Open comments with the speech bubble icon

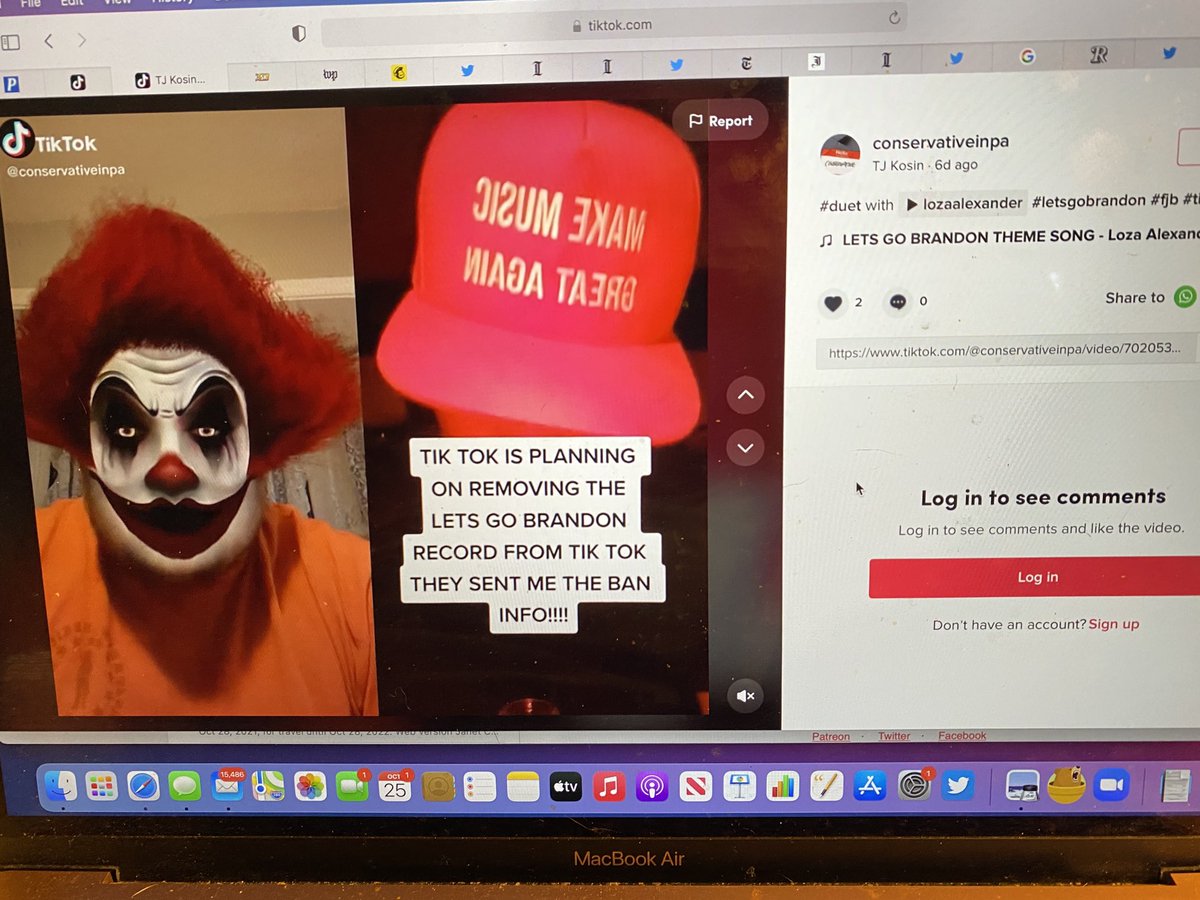tap(897, 302)
